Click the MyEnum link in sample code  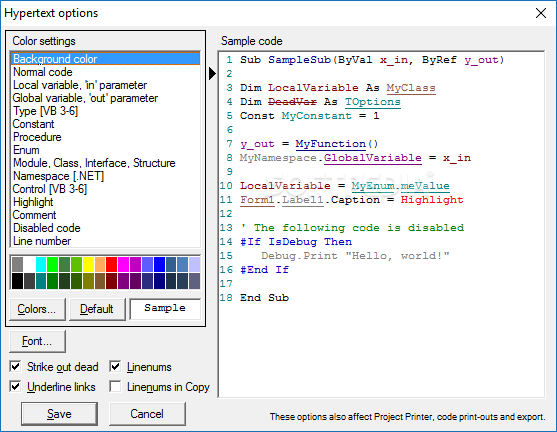point(373,186)
